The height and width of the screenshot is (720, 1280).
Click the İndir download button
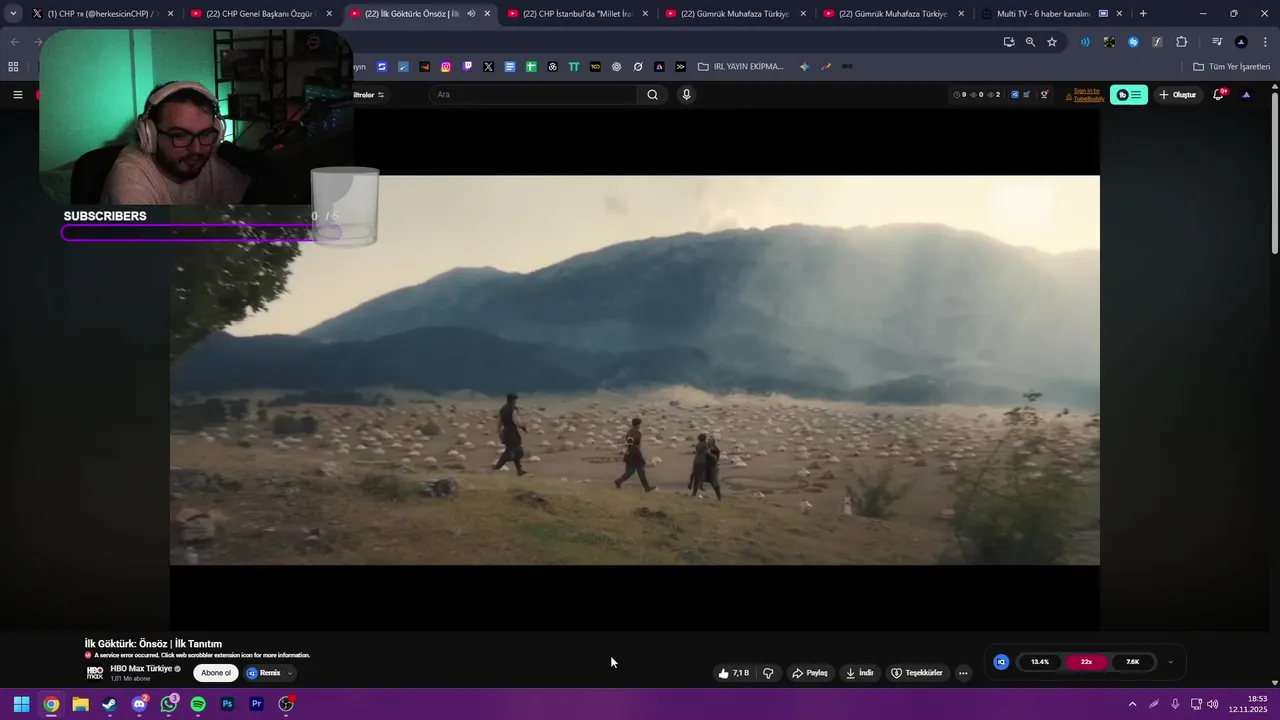[860, 673]
